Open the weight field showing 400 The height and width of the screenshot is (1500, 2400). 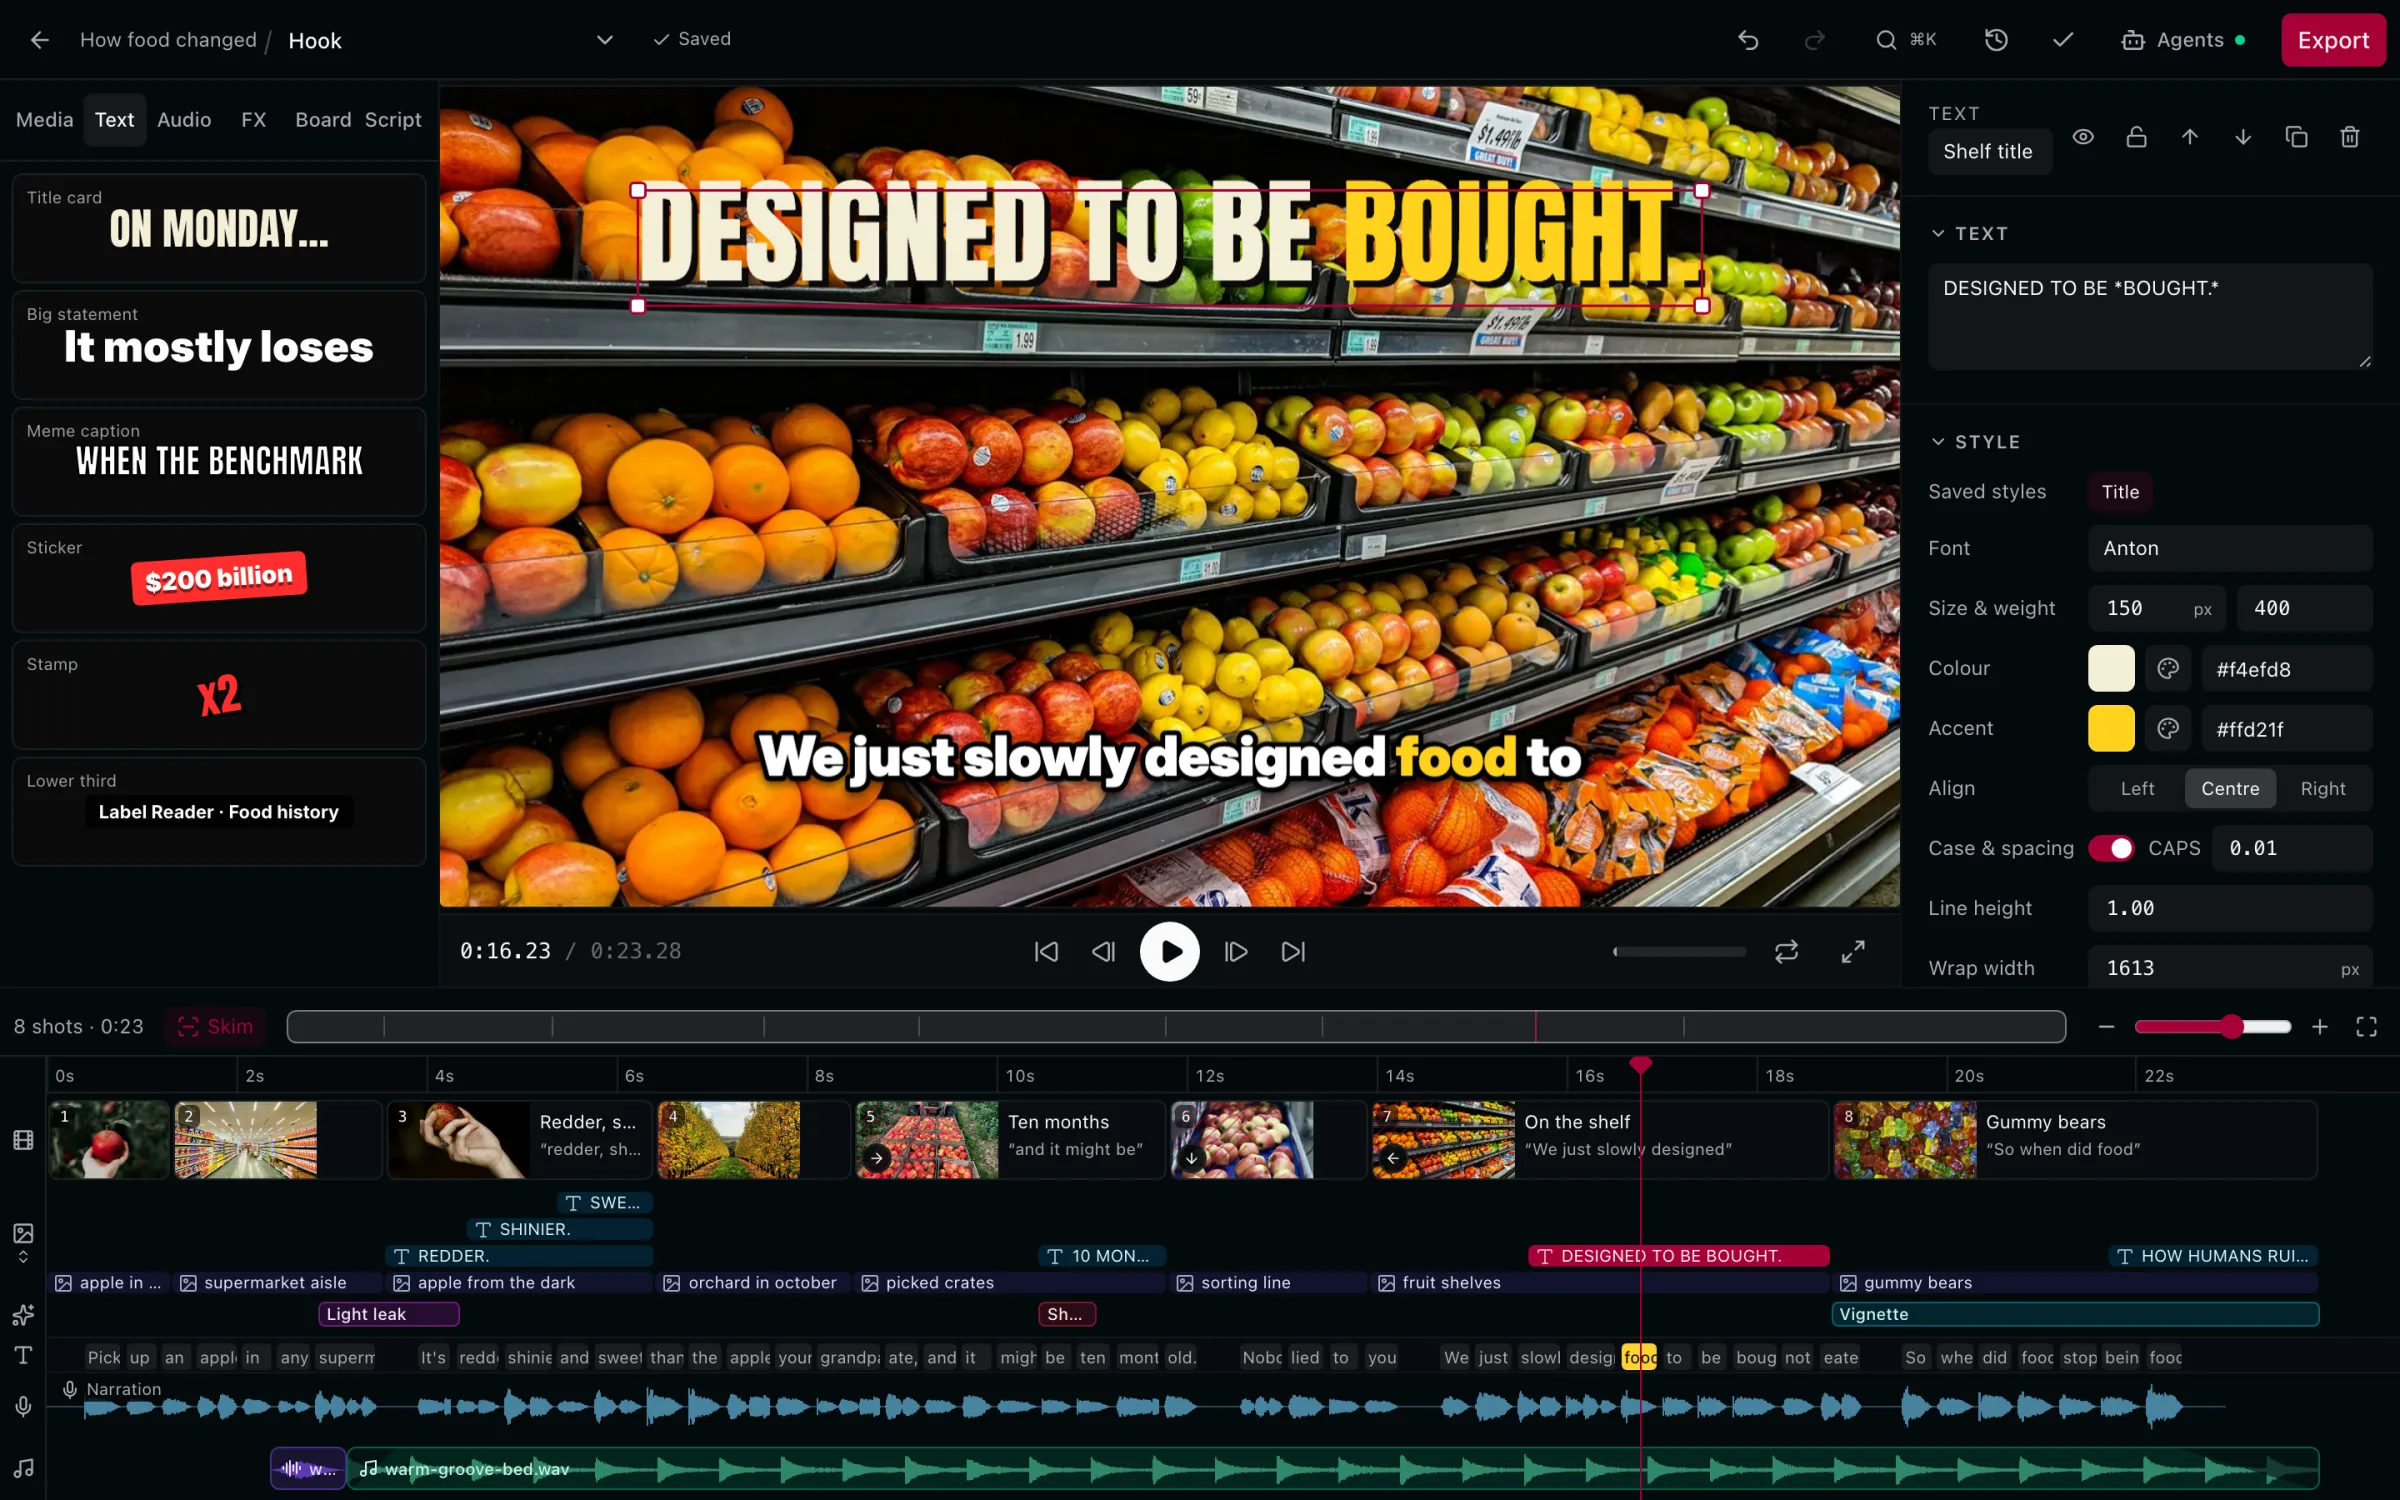2304,609
